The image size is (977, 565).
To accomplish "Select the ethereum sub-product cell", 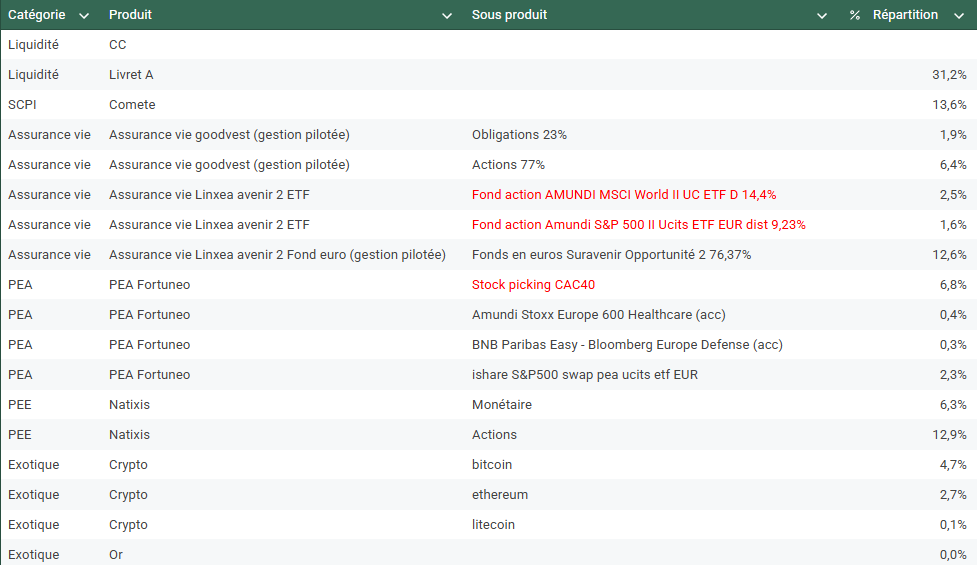I will click(500, 495).
